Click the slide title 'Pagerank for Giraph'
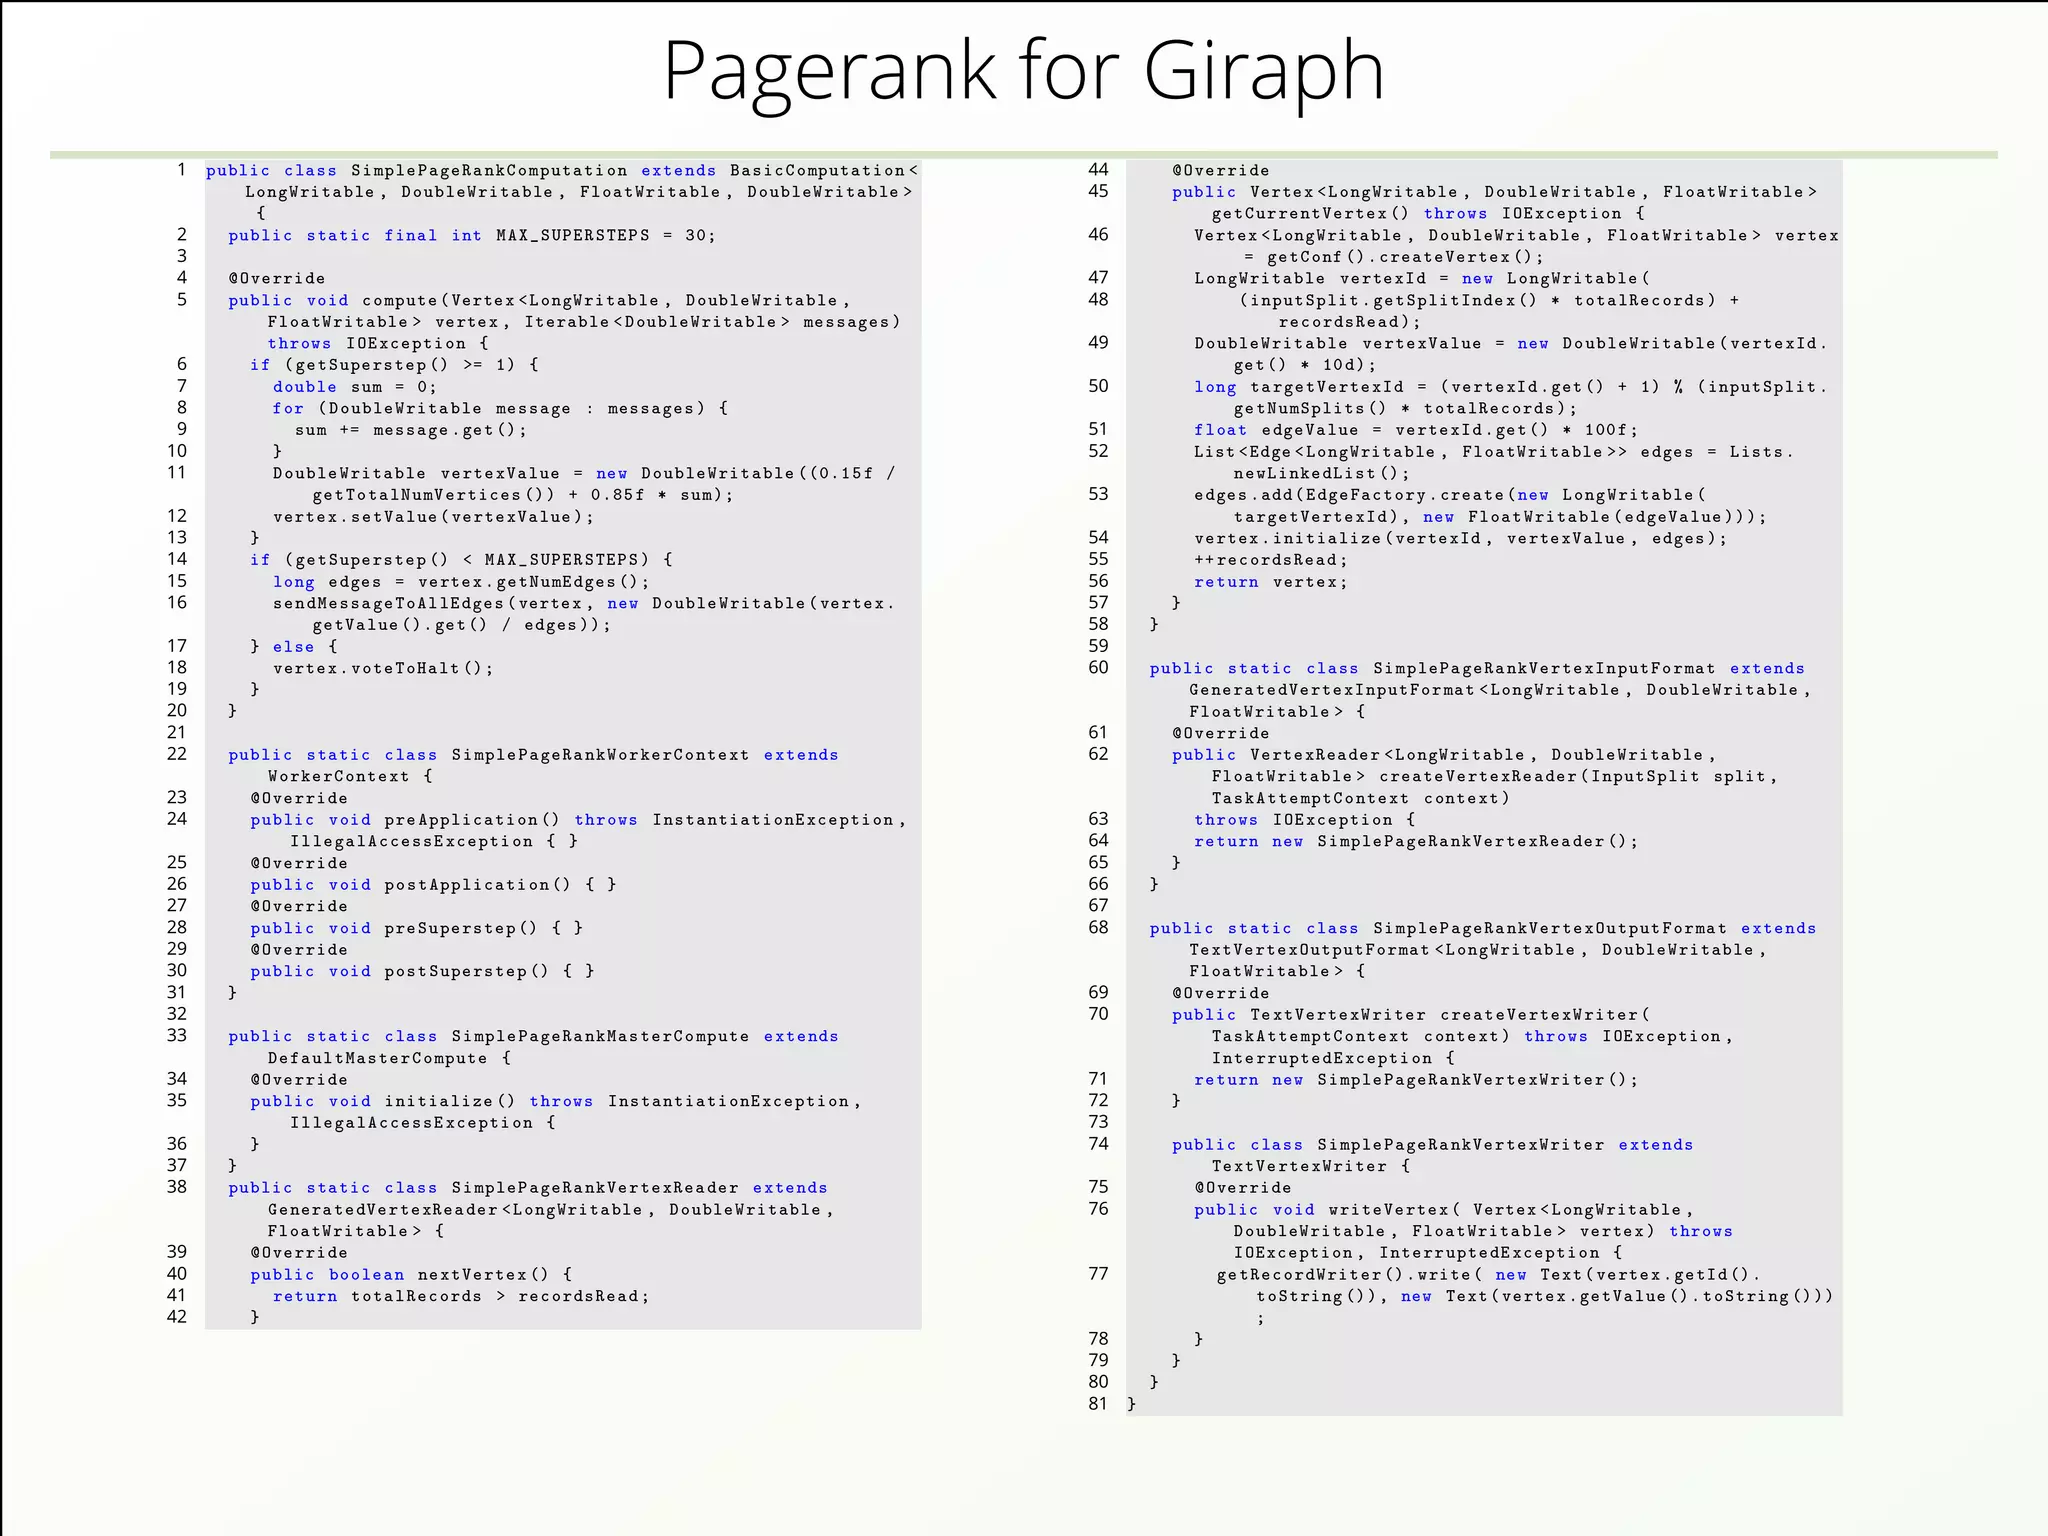 point(1023,72)
